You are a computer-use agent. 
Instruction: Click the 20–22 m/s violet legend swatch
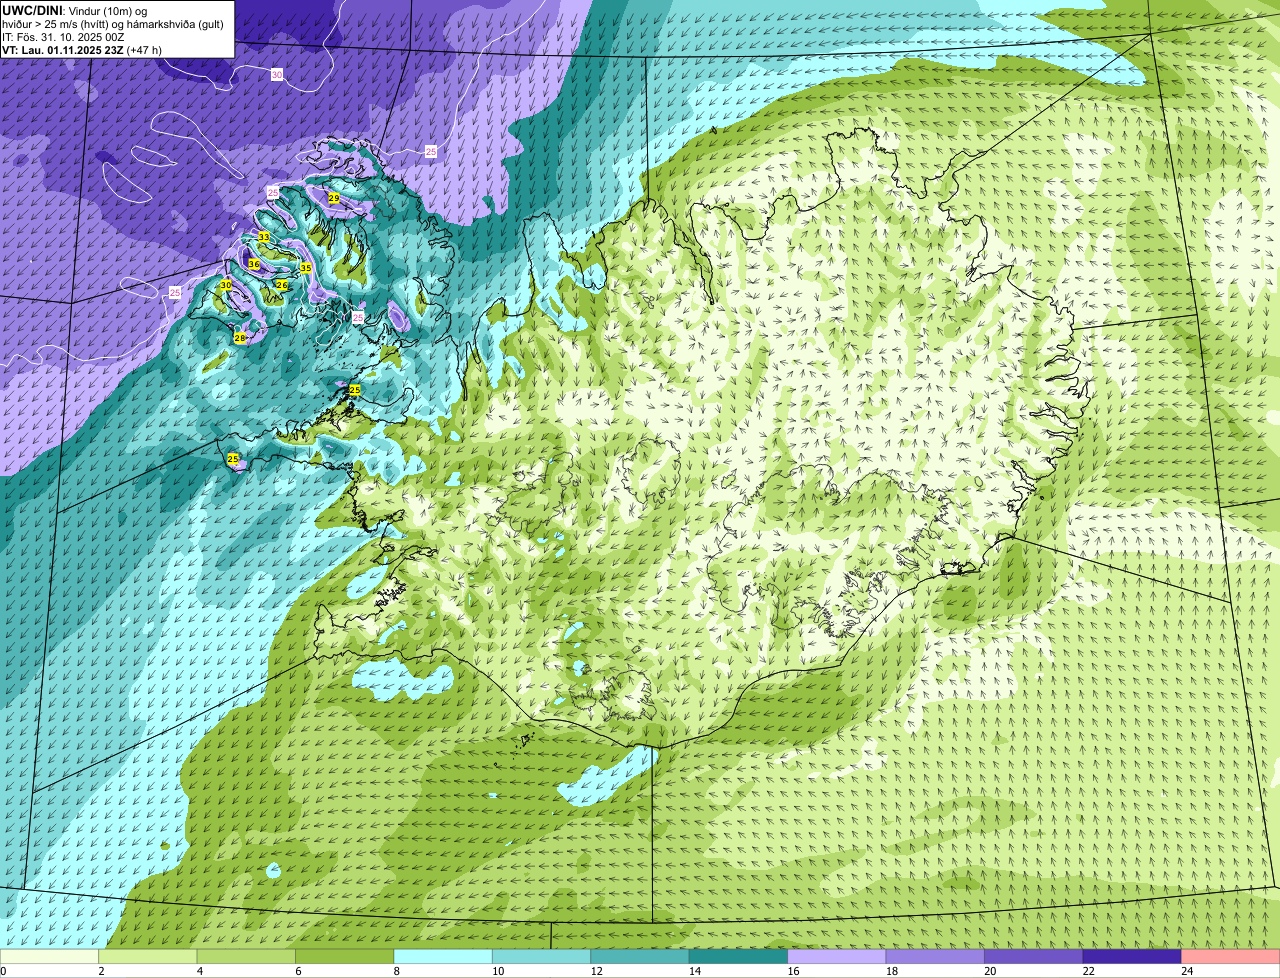coord(1033,957)
